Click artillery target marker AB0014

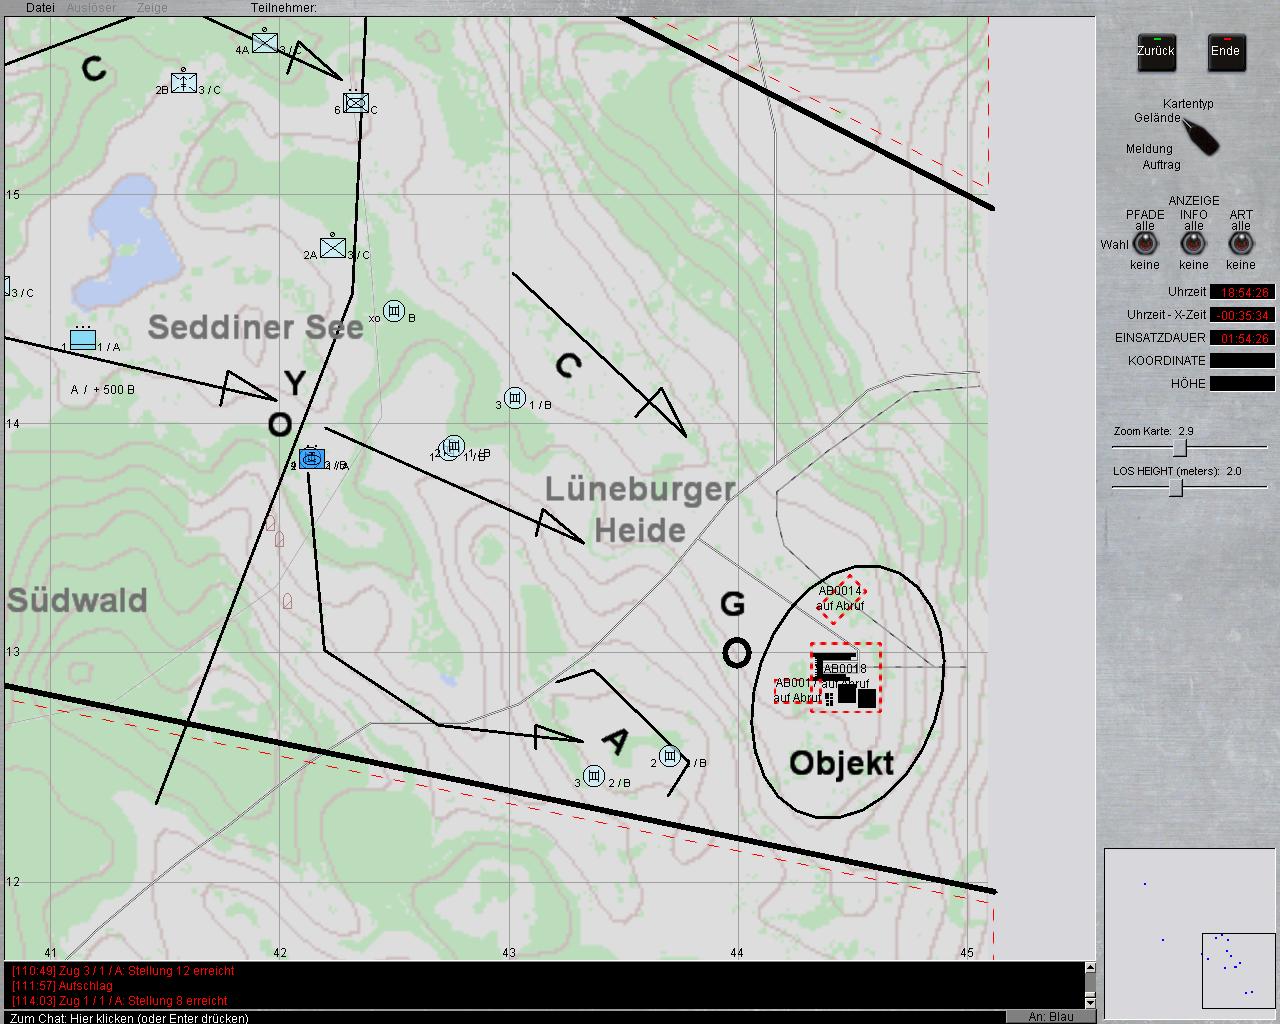click(839, 598)
